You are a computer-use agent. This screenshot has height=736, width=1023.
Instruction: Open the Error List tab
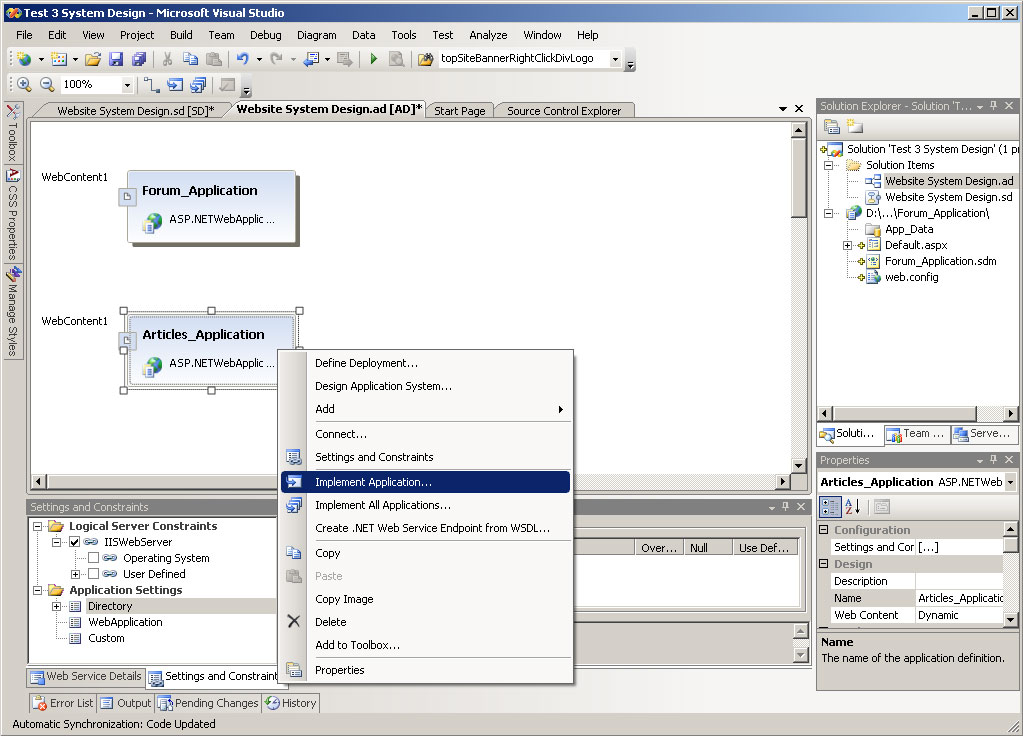click(64, 703)
